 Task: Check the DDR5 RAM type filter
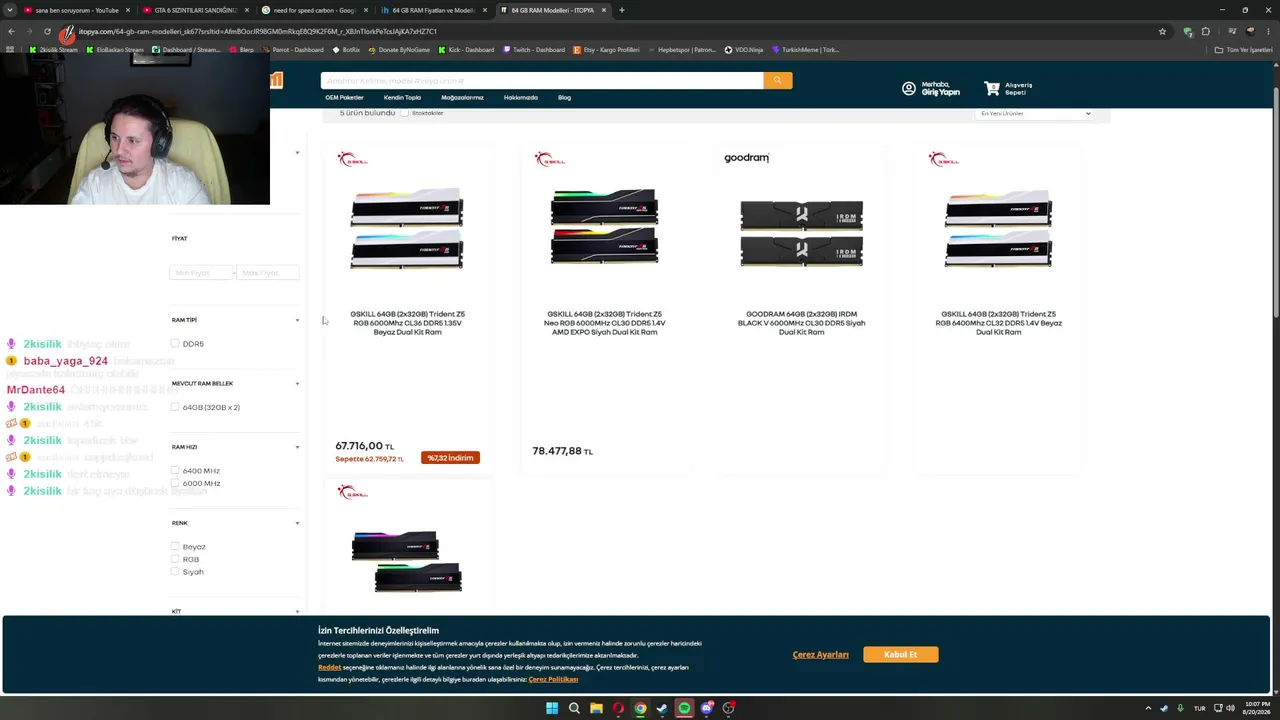175,344
